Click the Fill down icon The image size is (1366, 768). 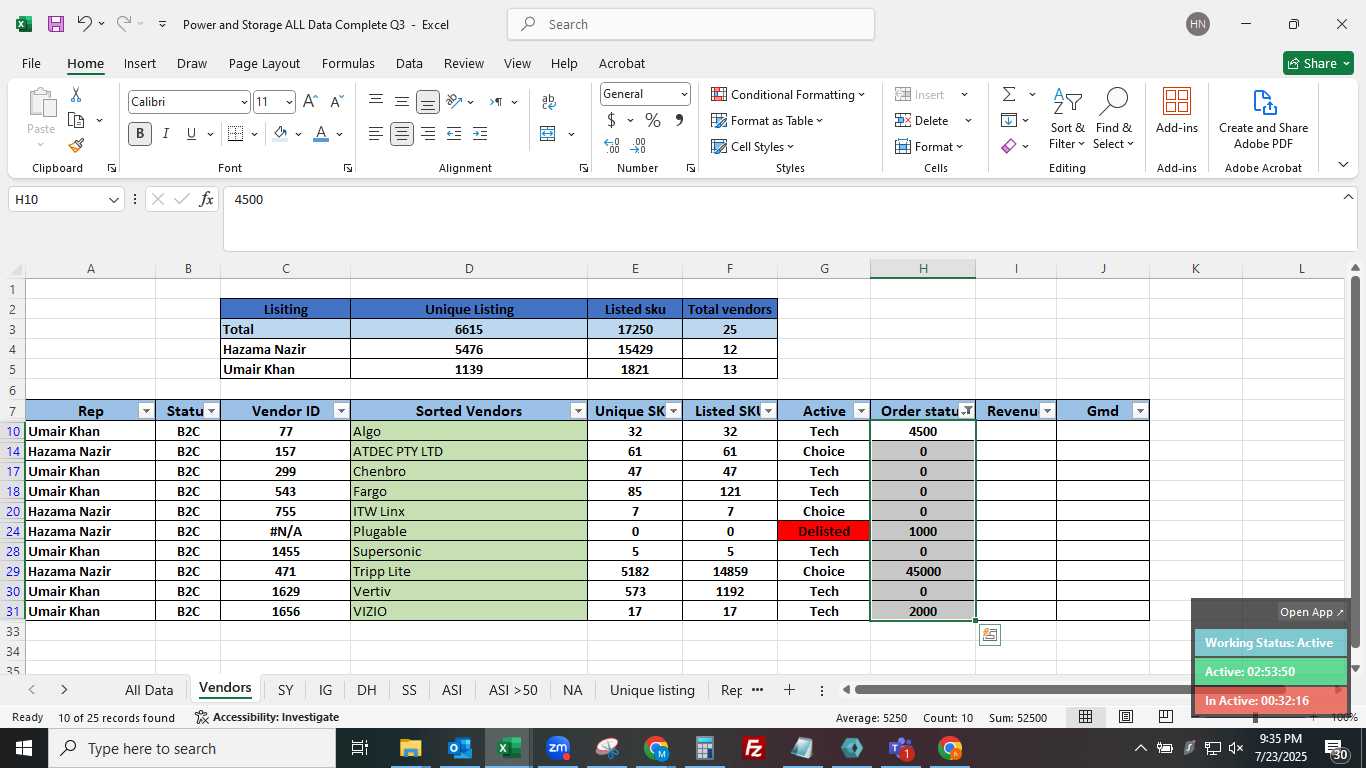pyautogui.click(x=1009, y=120)
